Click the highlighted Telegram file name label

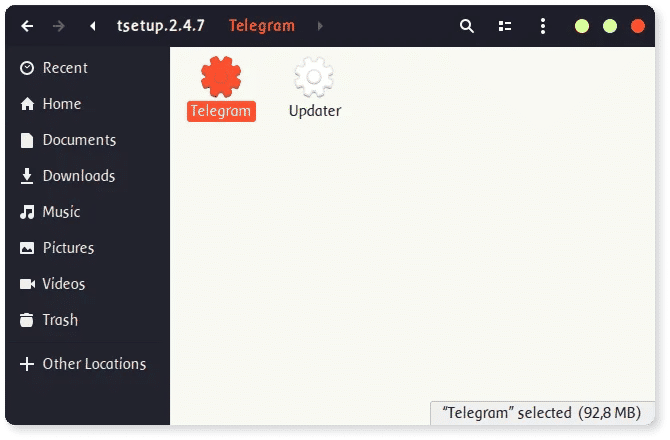(x=221, y=111)
